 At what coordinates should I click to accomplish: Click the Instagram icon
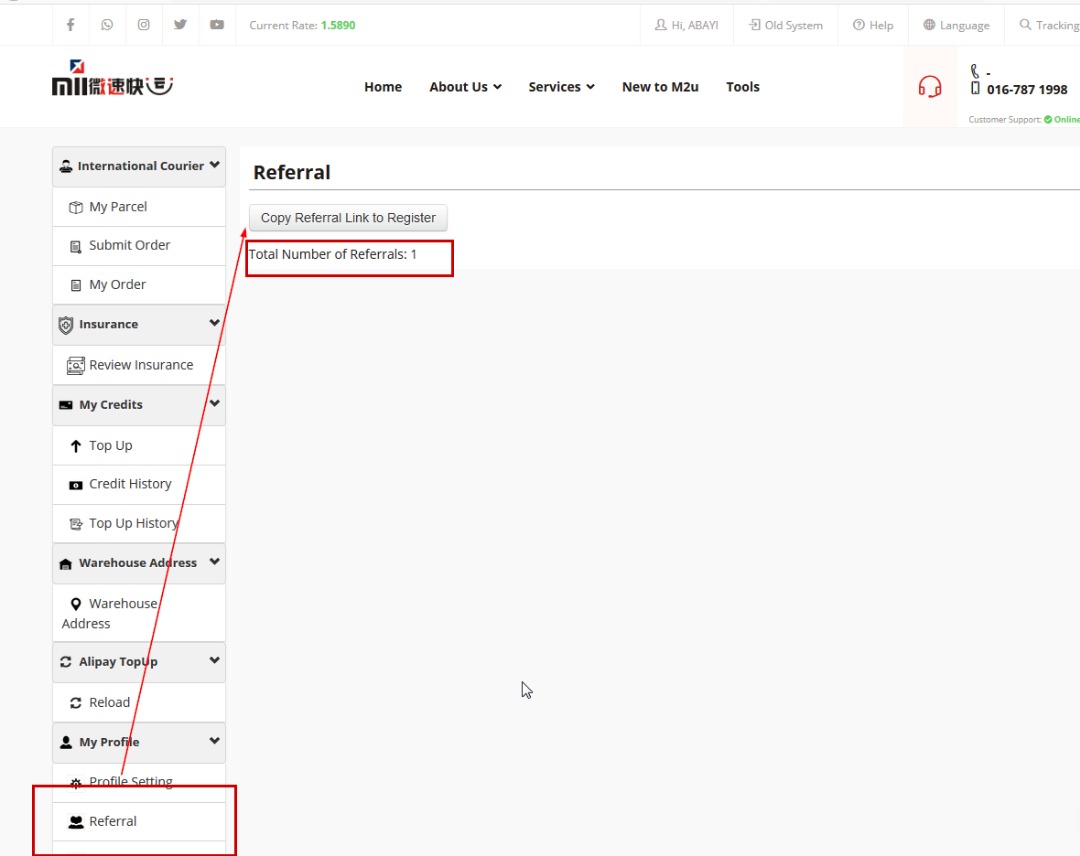coord(144,25)
